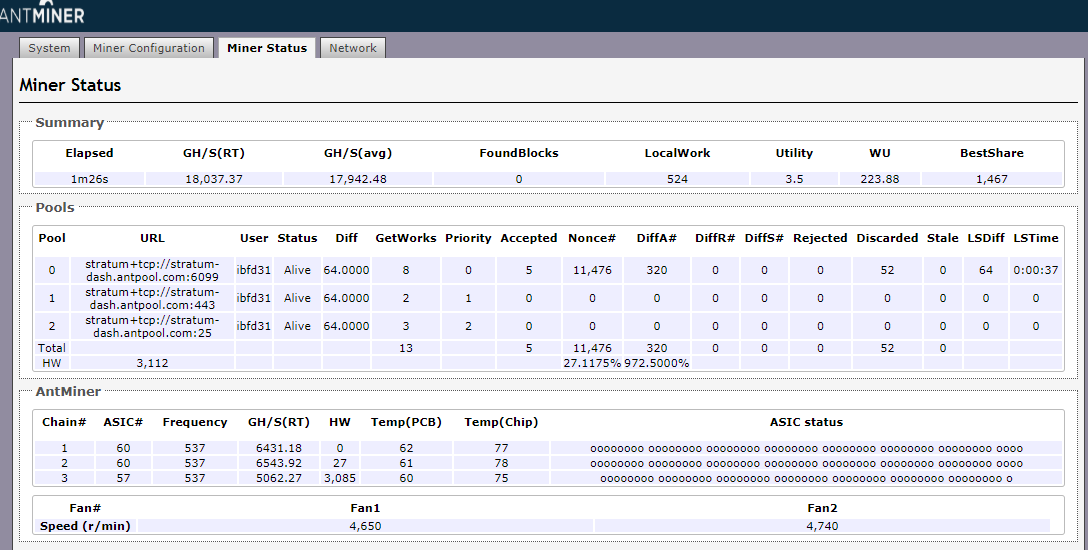
Task: Click the ASIC status column header
Action: [x=806, y=422]
